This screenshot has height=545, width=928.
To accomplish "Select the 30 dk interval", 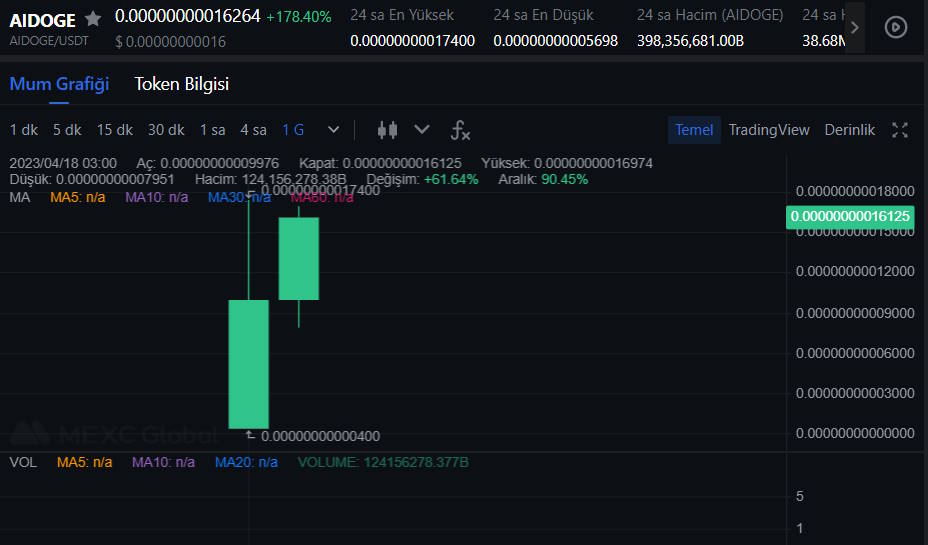I will pyautogui.click(x=166, y=130).
